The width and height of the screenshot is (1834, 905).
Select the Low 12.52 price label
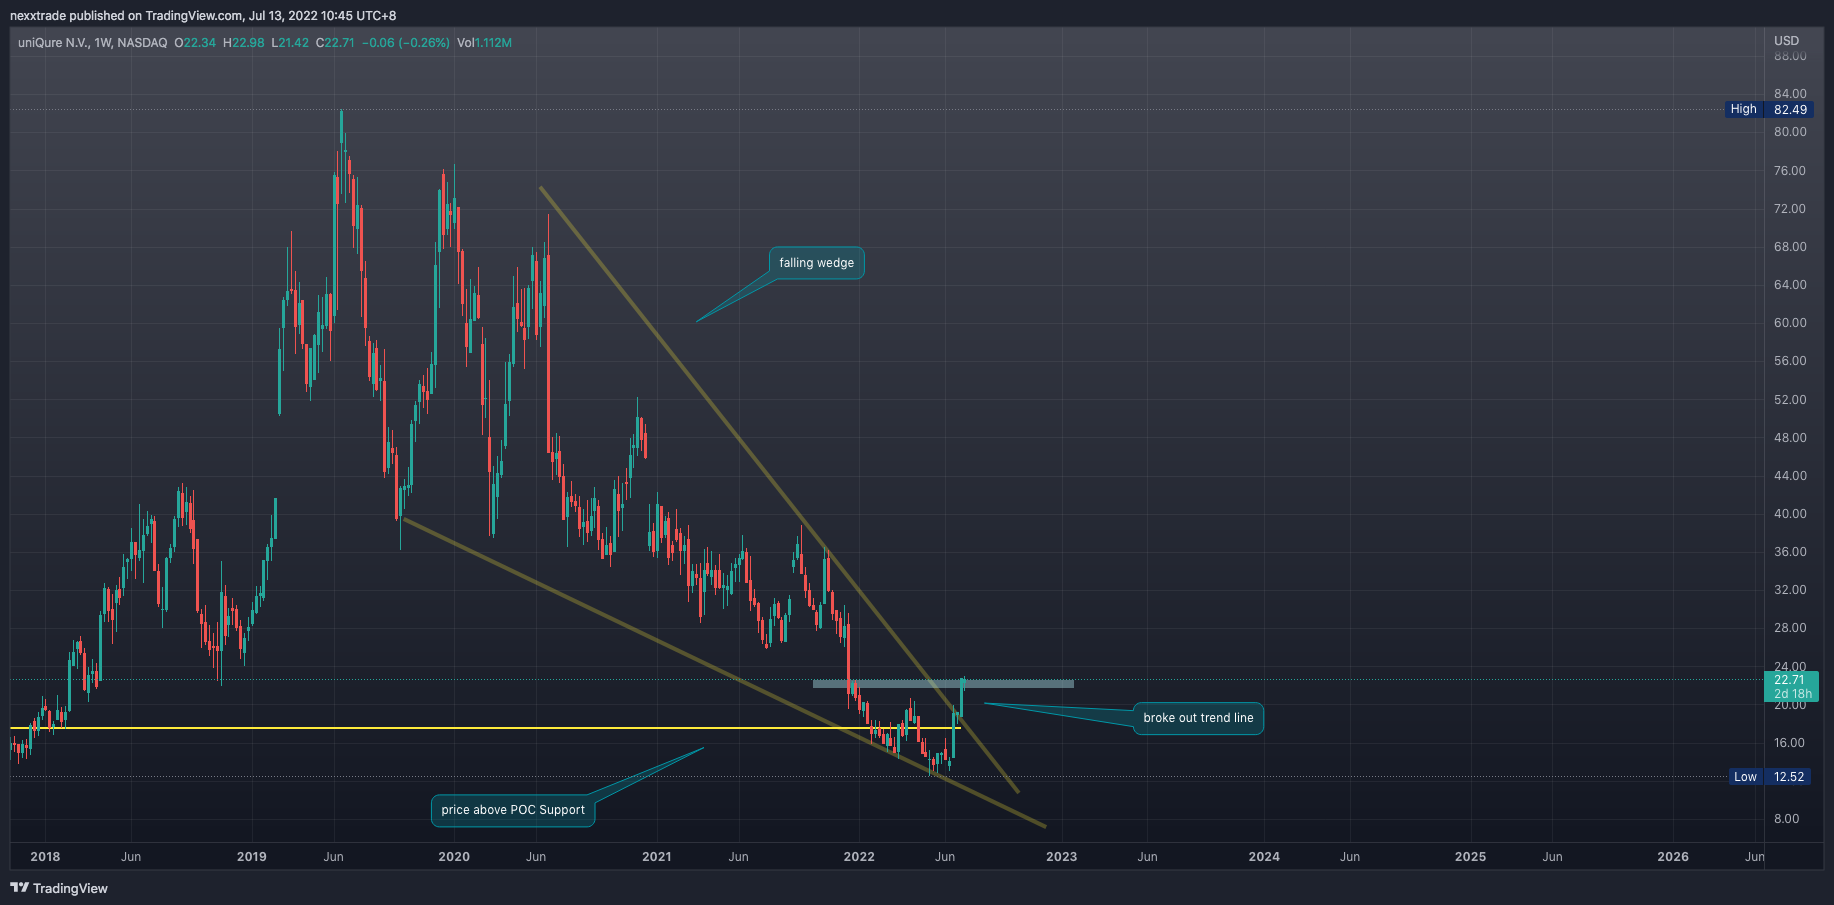(x=1770, y=776)
